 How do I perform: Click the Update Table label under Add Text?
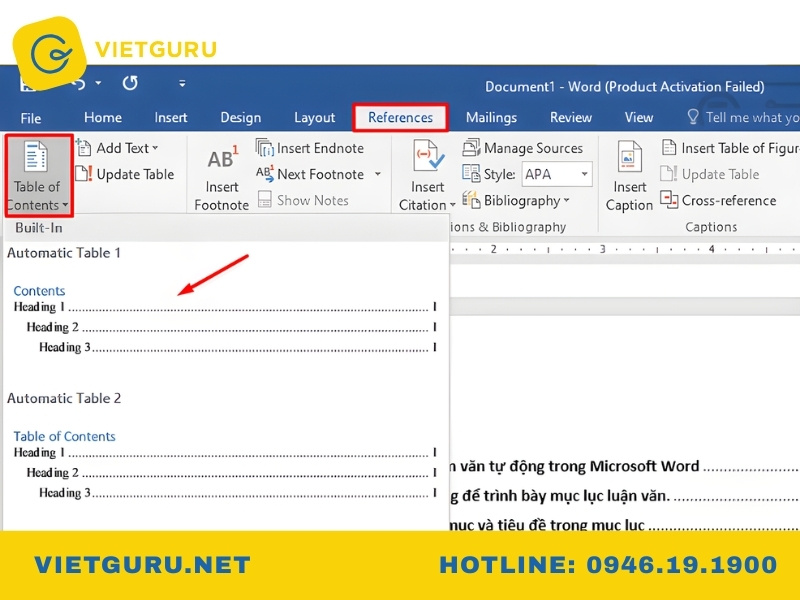point(135,174)
